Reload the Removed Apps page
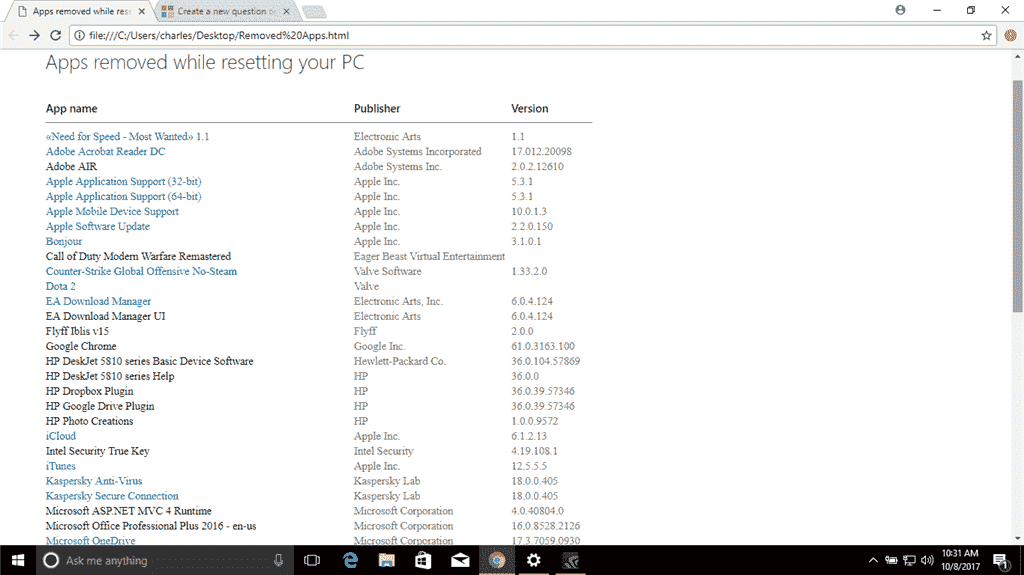The image size is (1024, 575). click(56, 35)
